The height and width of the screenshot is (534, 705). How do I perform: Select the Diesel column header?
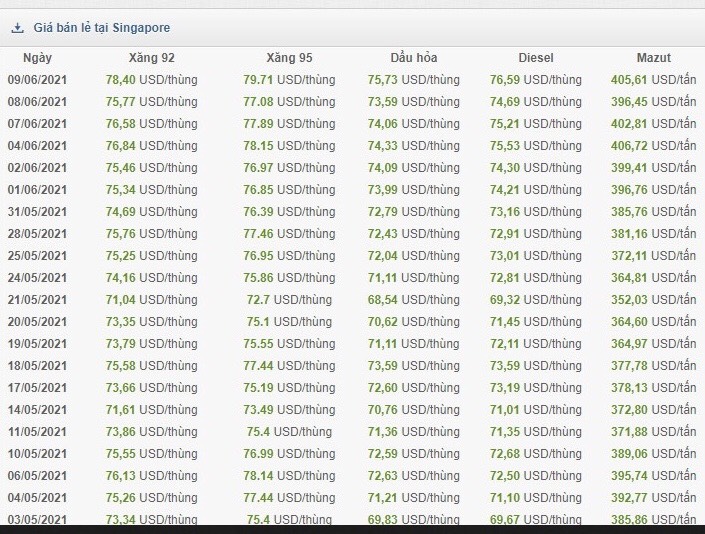point(536,58)
